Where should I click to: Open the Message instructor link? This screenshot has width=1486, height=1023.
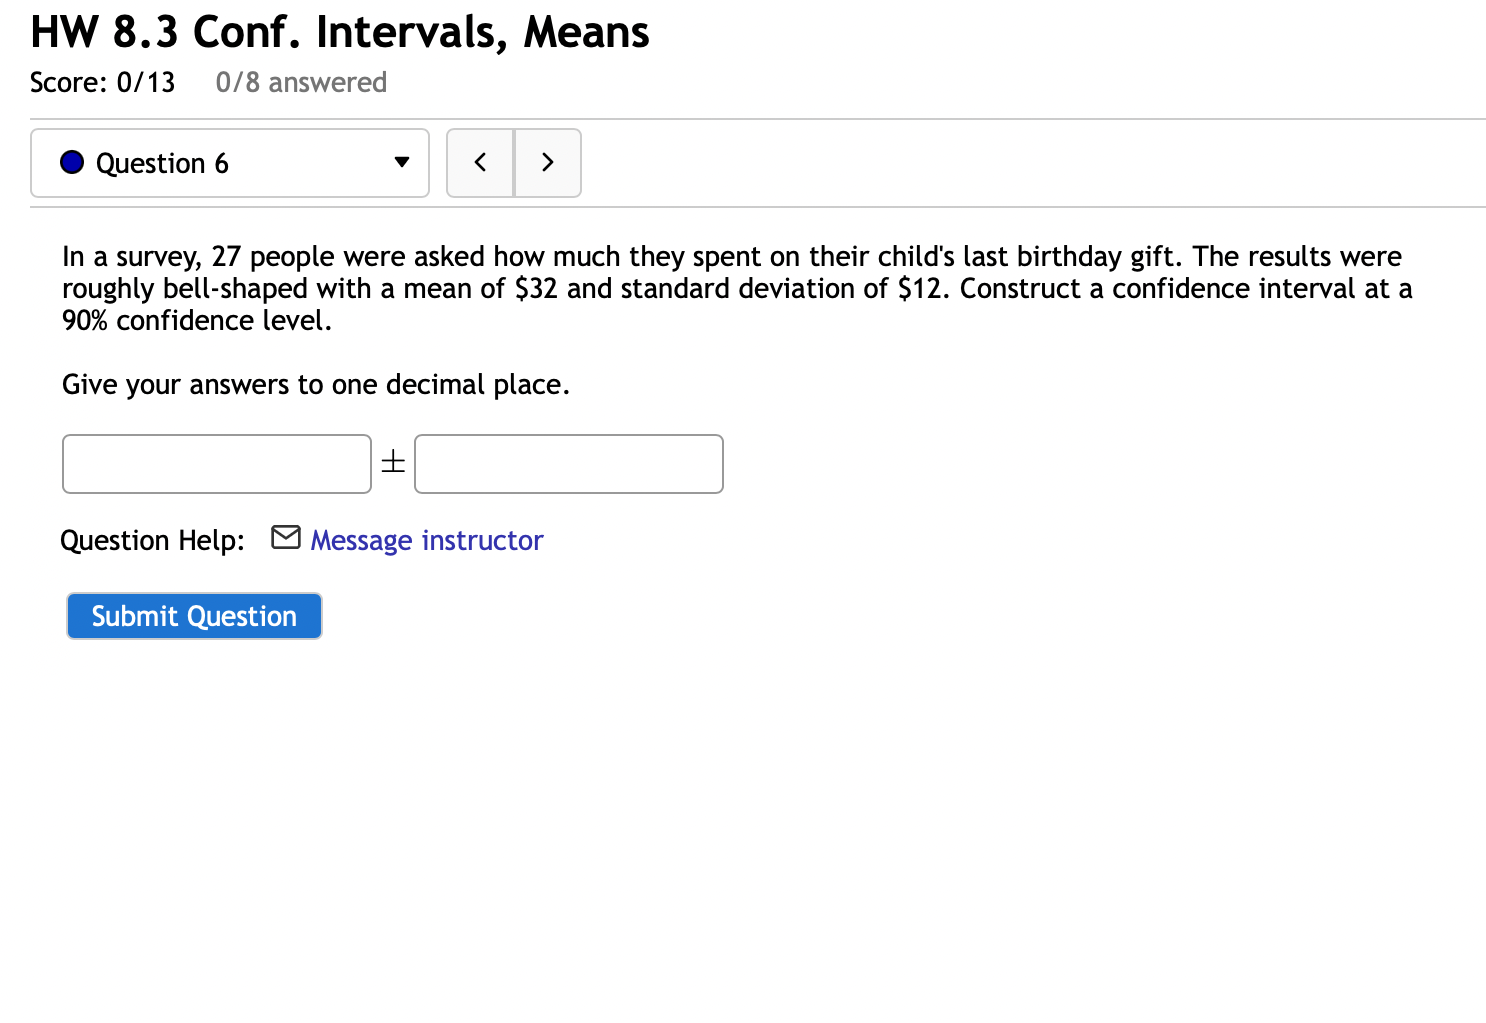(x=426, y=540)
